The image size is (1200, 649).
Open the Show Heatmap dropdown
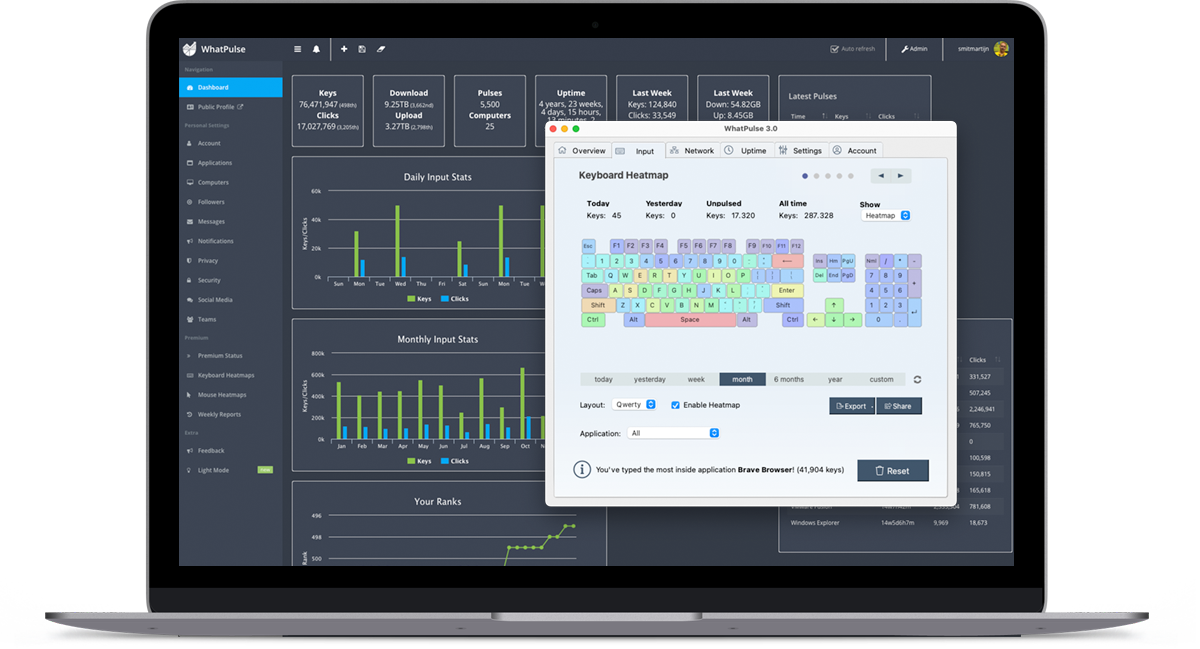click(884, 215)
